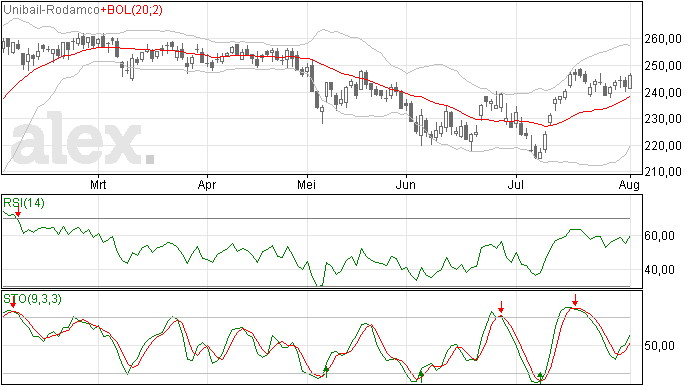The width and height of the screenshot is (690, 387).
Task: Click the green buy arrow in early July
Action: tap(541, 377)
